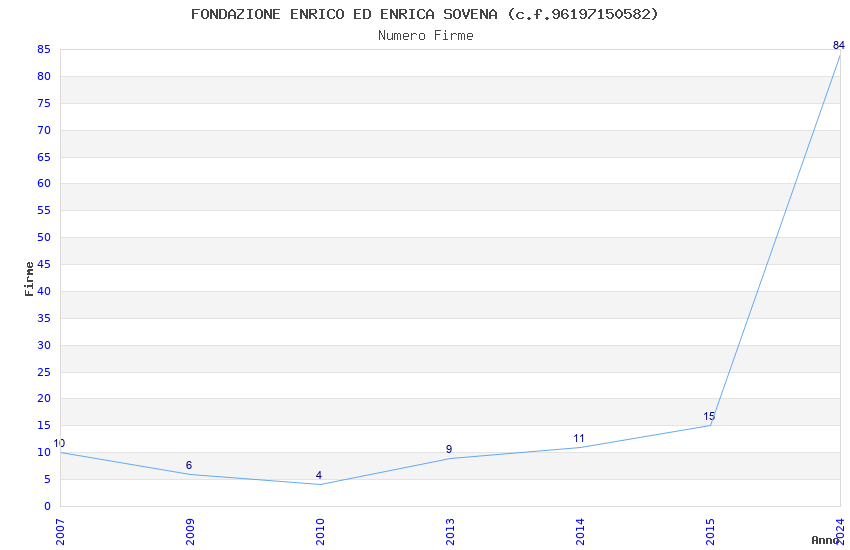Click the x-axis year 2014
Image resolution: width=850 pixels, height=550 pixels.
[x=581, y=532]
